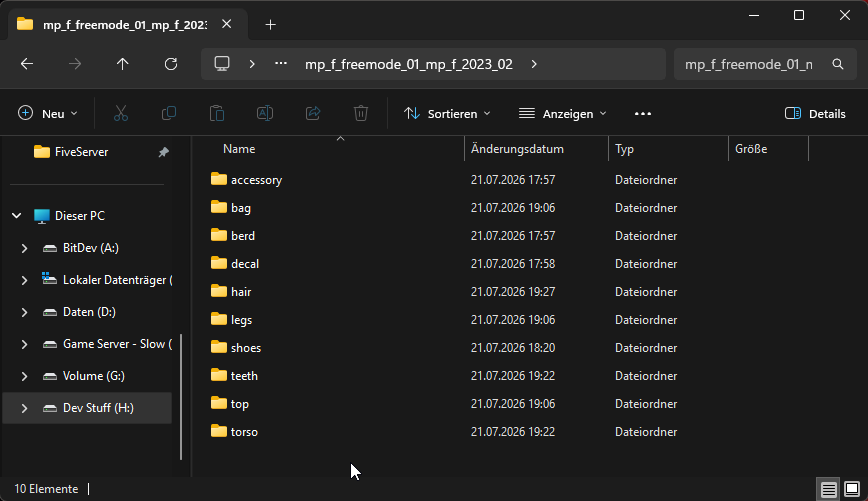
Task: Click the Delete trash icon
Action: click(x=361, y=113)
